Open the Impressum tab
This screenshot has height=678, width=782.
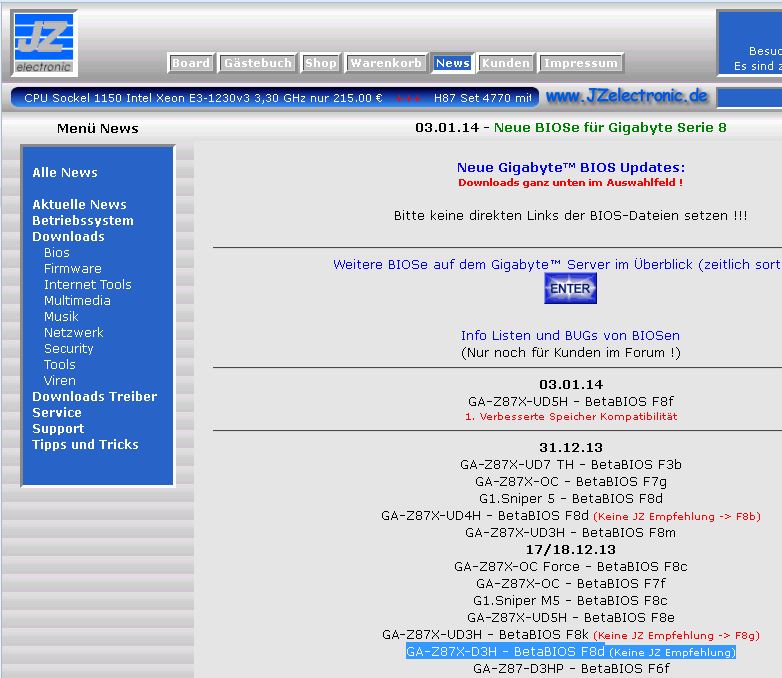point(581,63)
